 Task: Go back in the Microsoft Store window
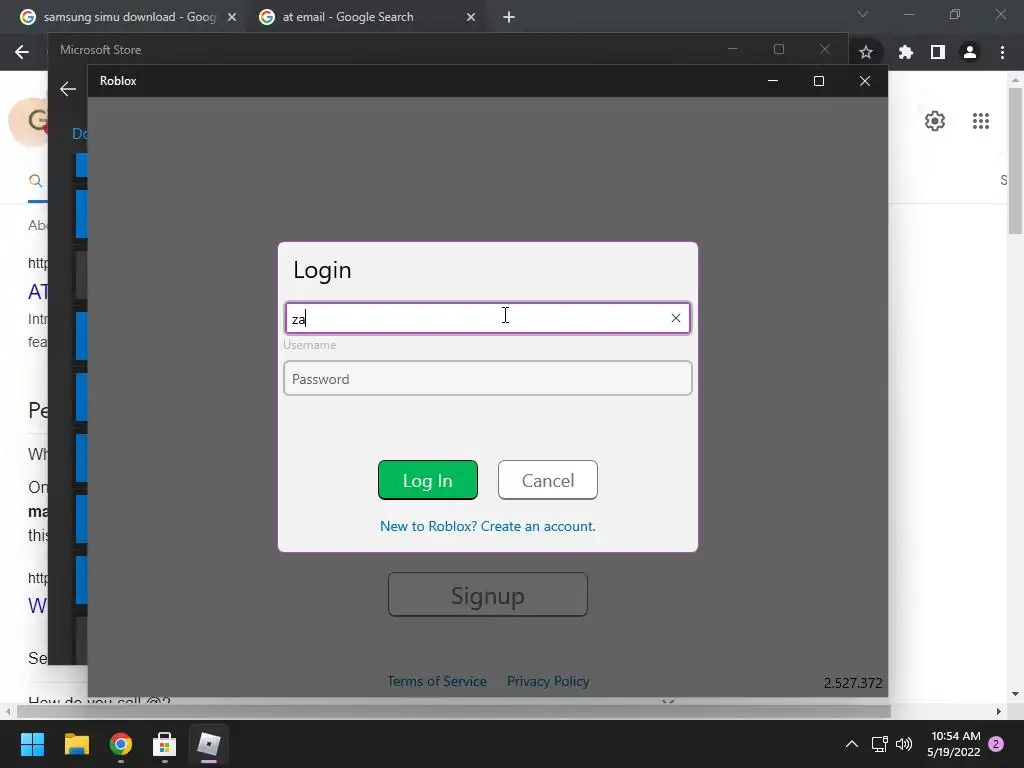68,89
